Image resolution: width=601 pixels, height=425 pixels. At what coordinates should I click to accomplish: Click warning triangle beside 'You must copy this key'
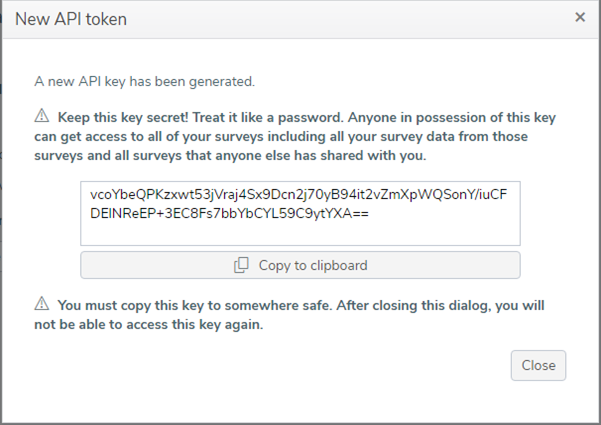(x=42, y=304)
